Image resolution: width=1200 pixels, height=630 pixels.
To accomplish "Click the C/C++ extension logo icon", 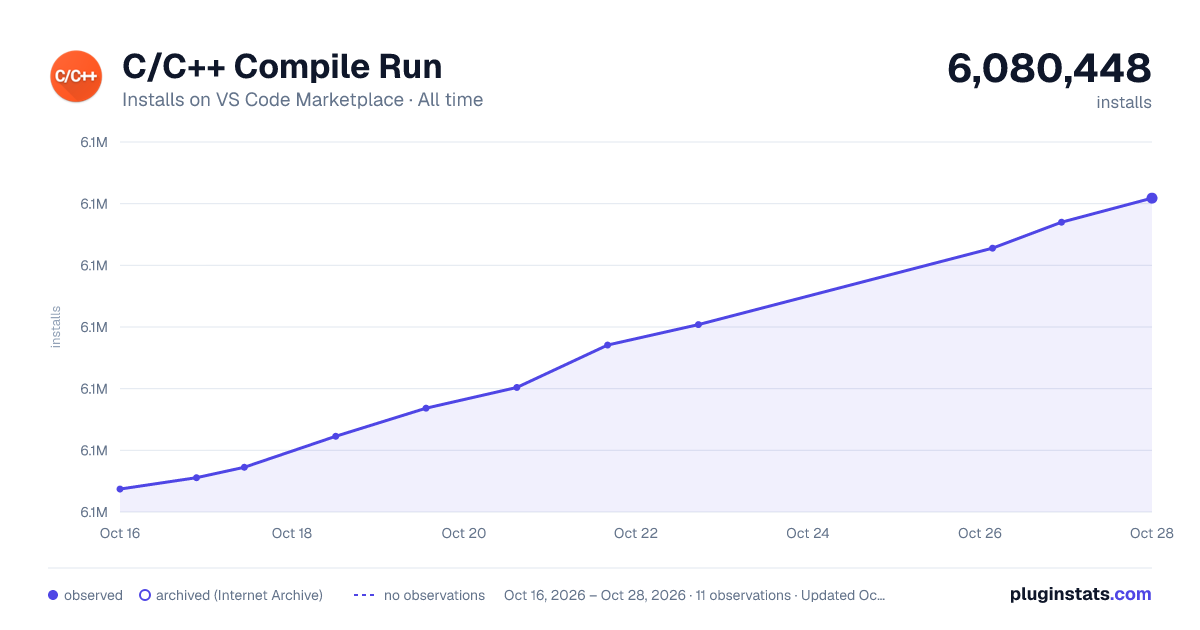I will (x=76, y=76).
